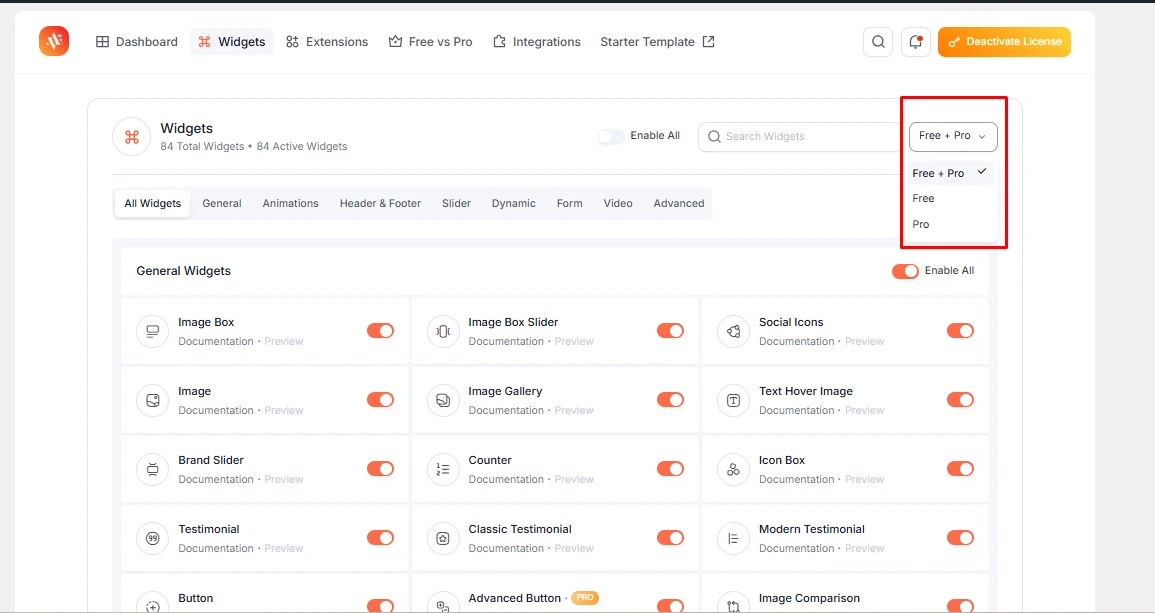Select the checked Free + Pro option
Image resolution: width=1155 pixels, height=613 pixels.
pyautogui.click(x=950, y=173)
